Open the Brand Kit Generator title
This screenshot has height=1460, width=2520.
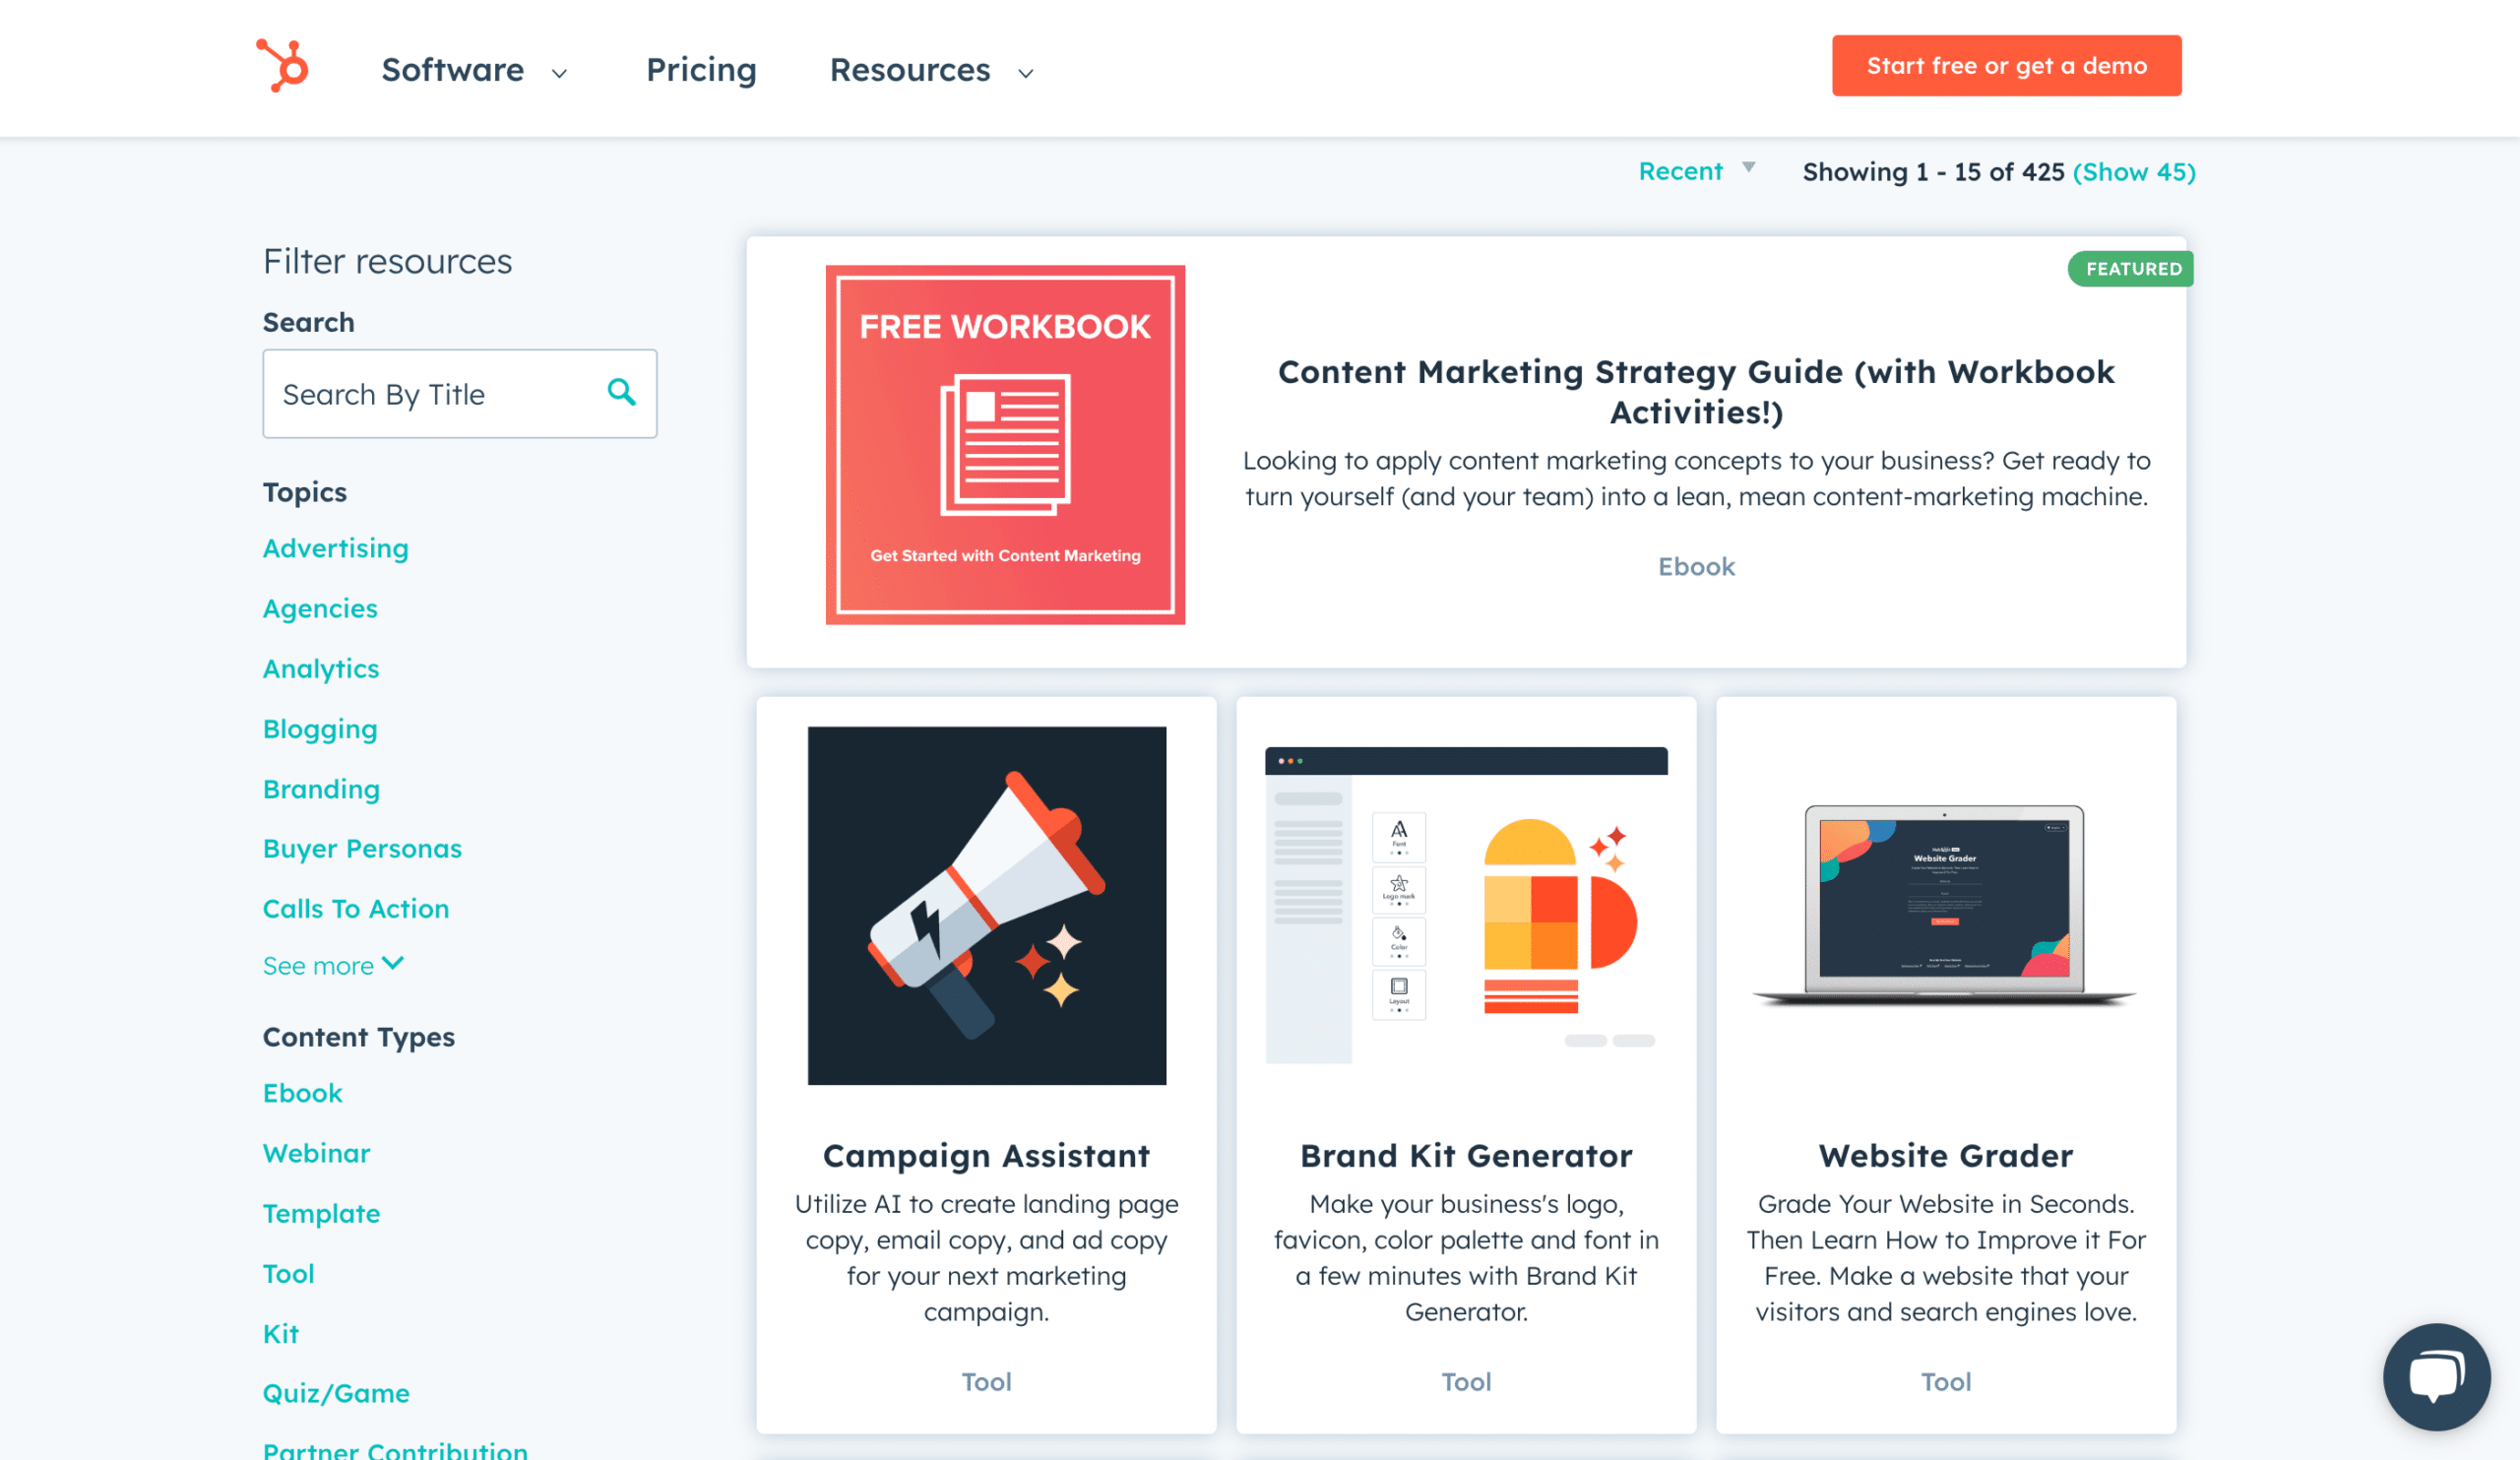1466,1155
